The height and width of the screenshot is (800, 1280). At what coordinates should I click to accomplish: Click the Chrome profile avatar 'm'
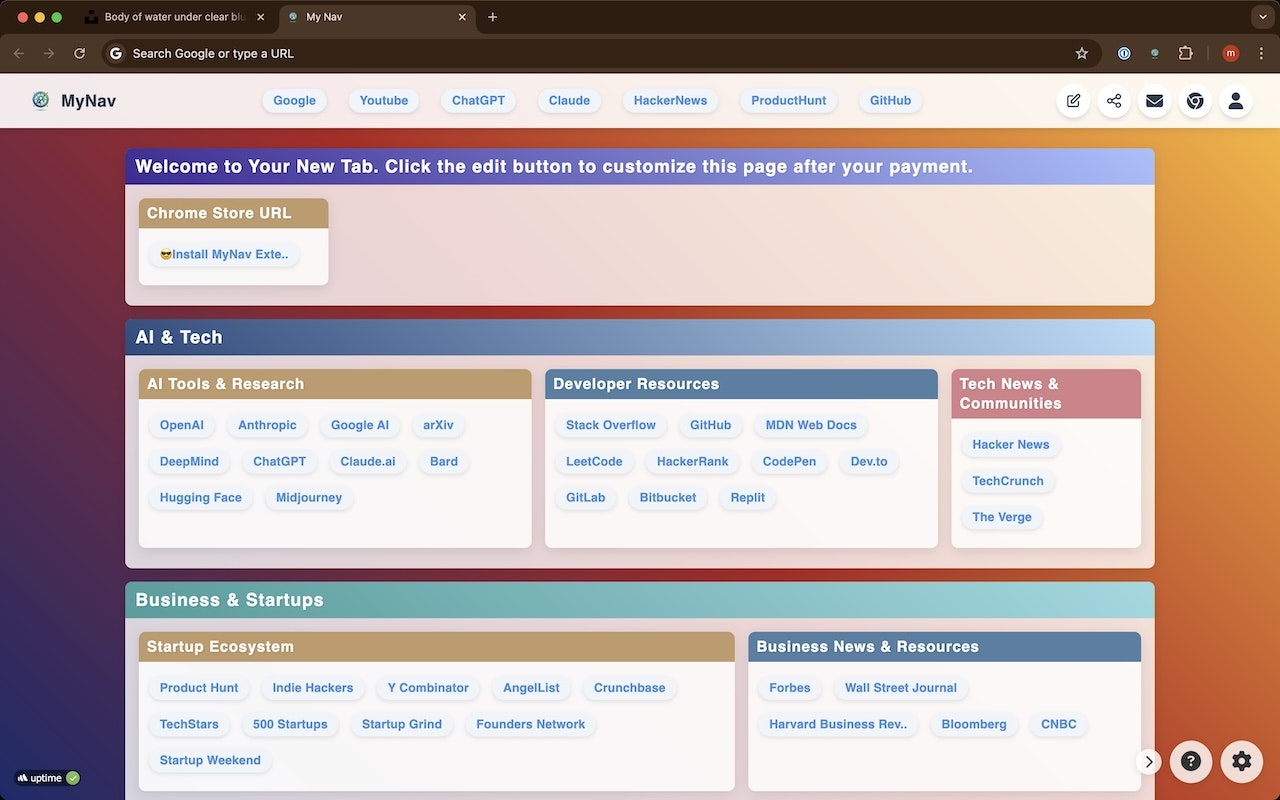(x=1231, y=53)
